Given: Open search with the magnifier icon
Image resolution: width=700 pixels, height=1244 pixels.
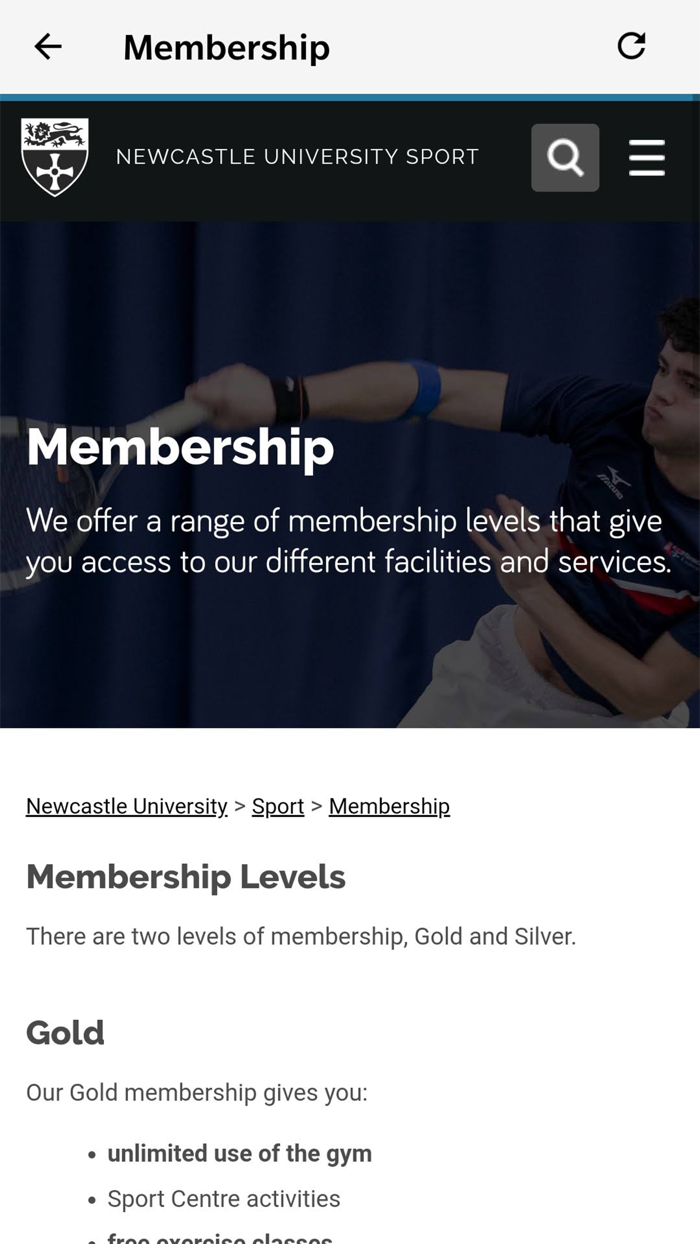Looking at the screenshot, I should [x=565, y=157].
